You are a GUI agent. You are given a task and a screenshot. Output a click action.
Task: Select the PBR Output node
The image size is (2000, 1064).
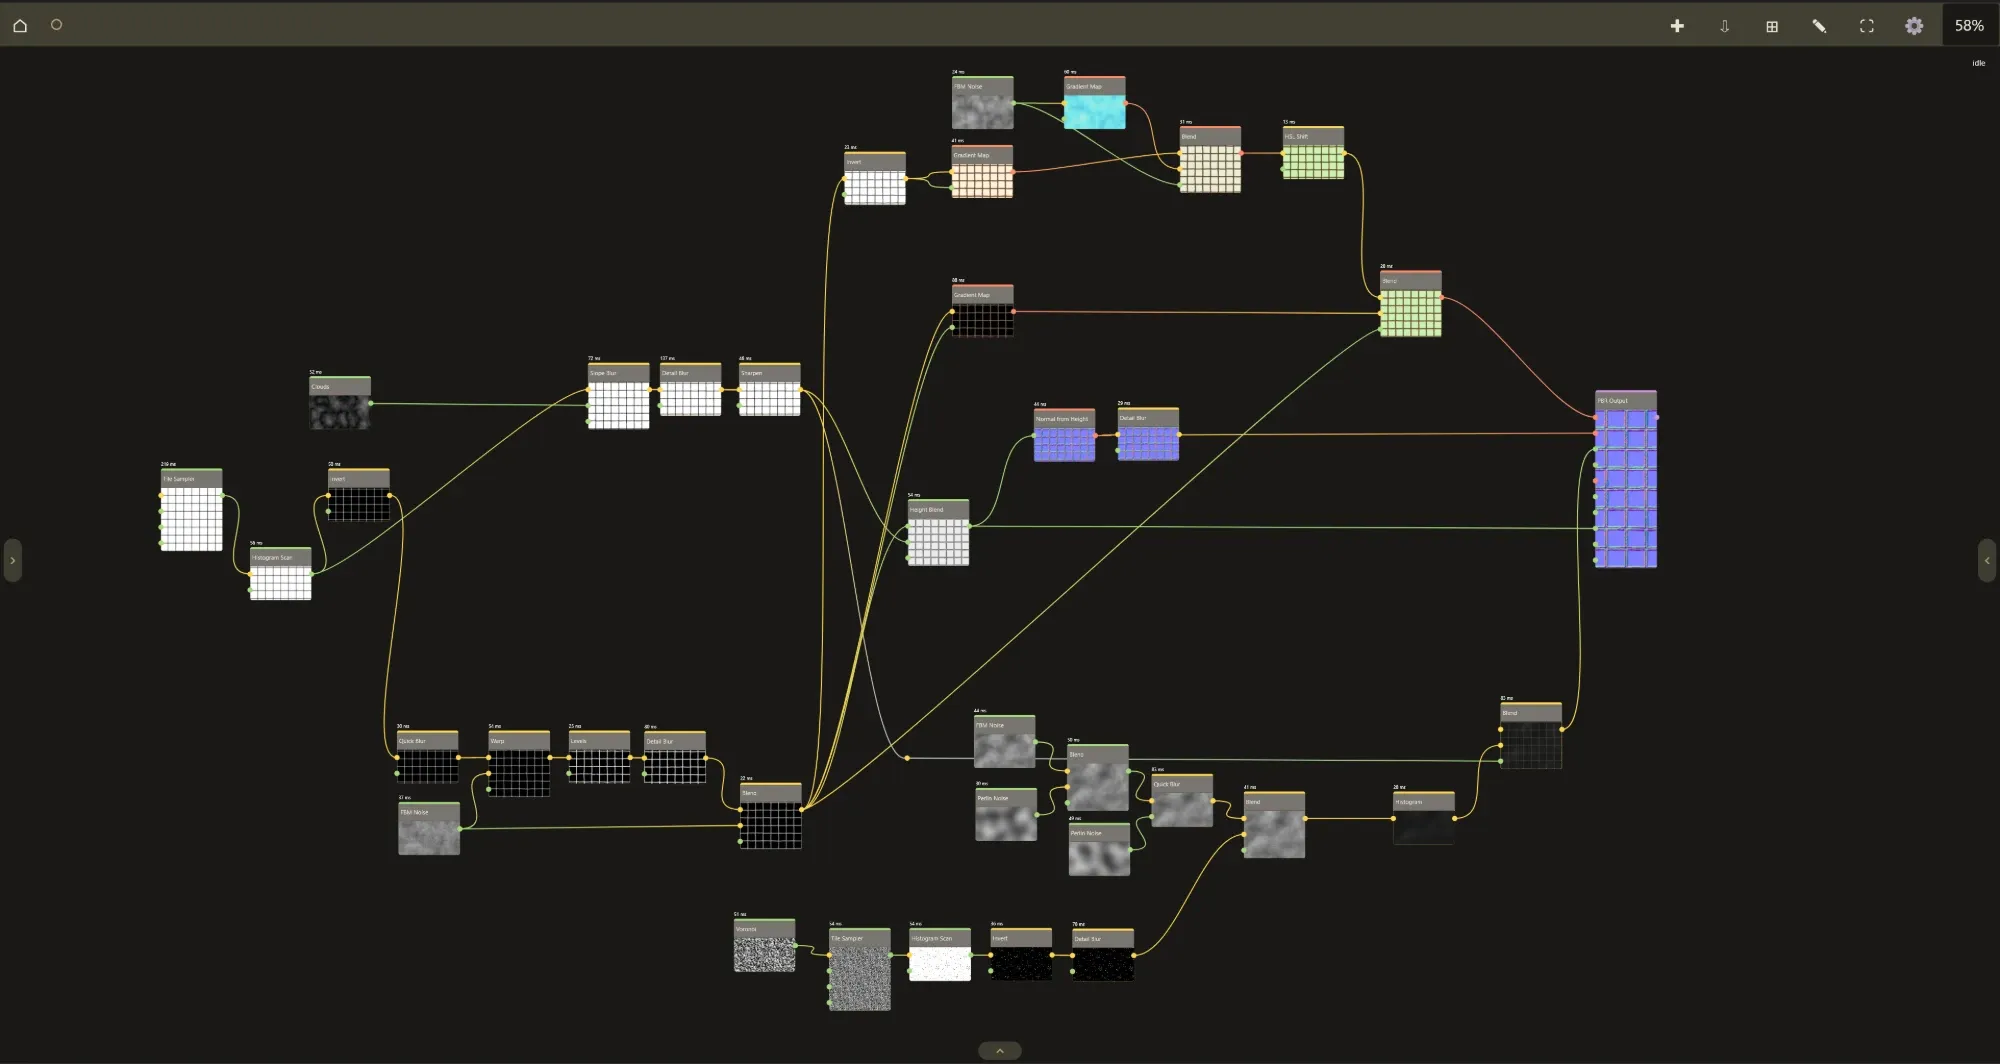point(1626,480)
